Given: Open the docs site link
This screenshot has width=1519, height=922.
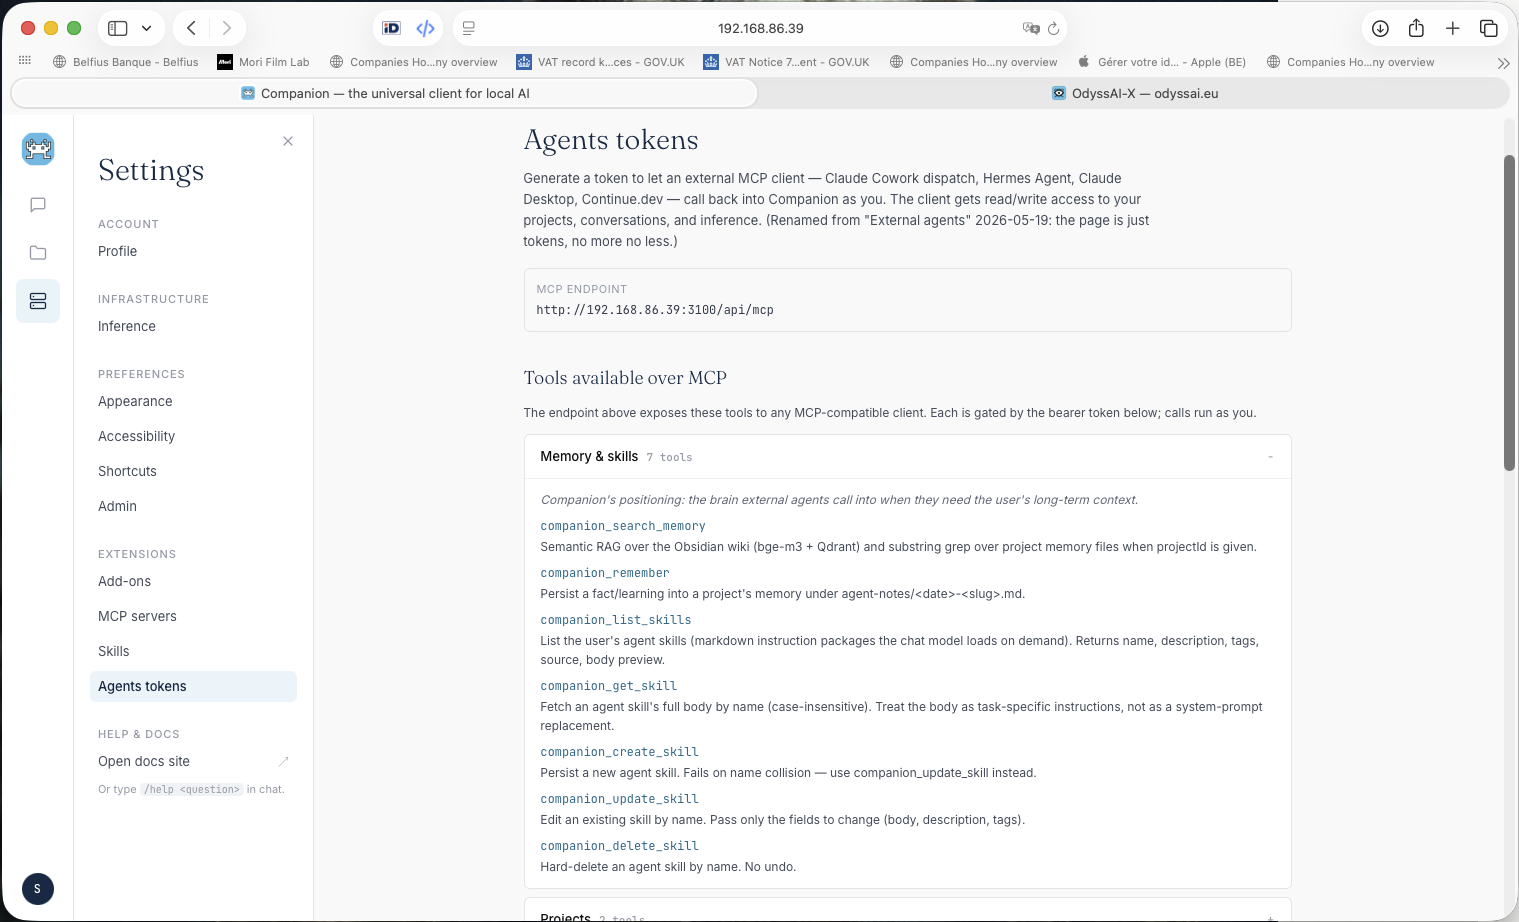Looking at the screenshot, I should point(193,761).
